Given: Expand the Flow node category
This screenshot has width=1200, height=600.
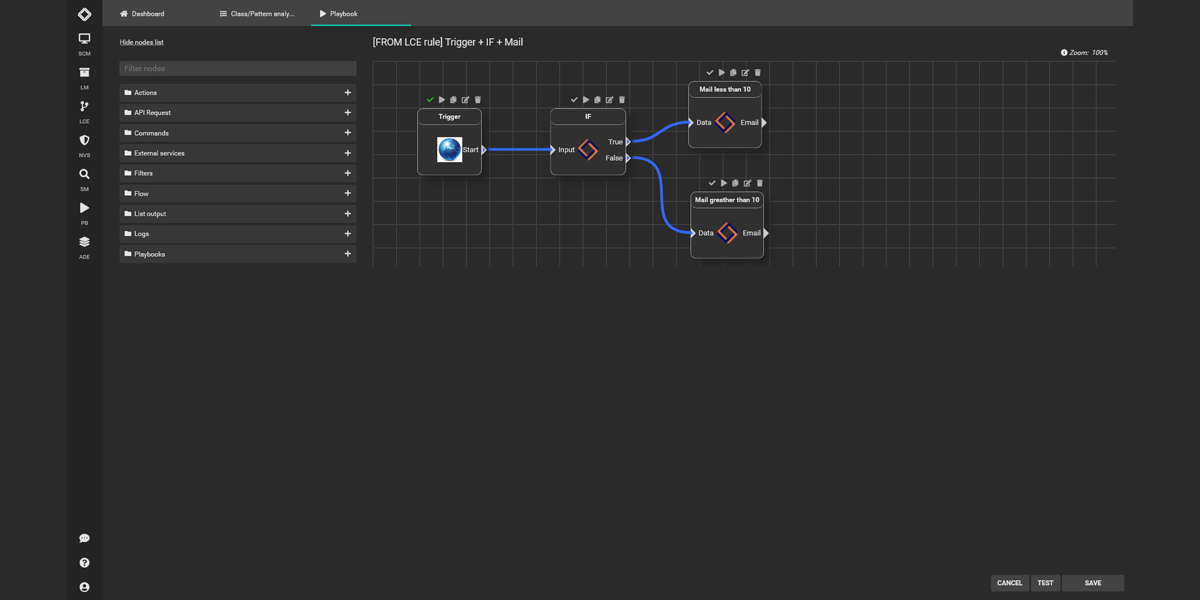Looking at the screenshot, I should coord(348,193).
